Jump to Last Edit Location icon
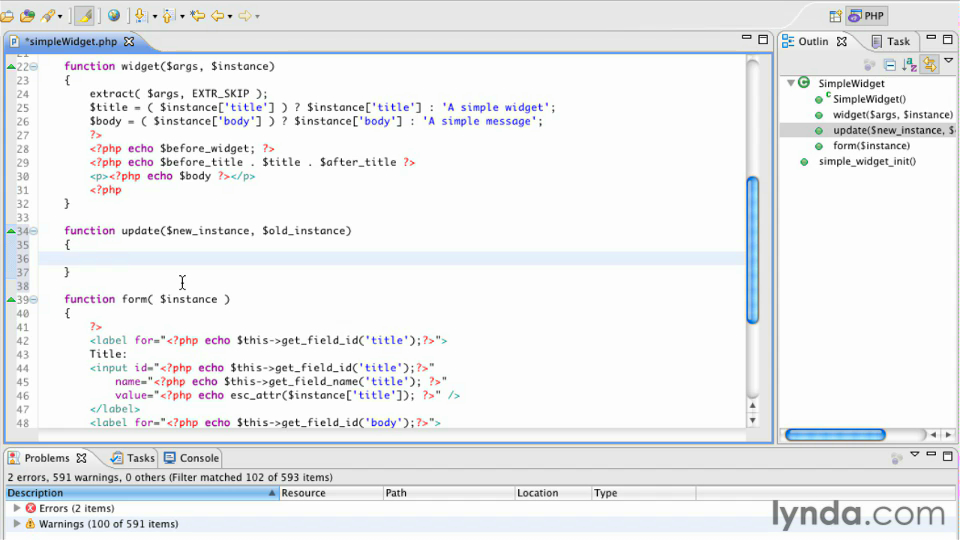This screenshot has height=540, width=960. (197, 15)
